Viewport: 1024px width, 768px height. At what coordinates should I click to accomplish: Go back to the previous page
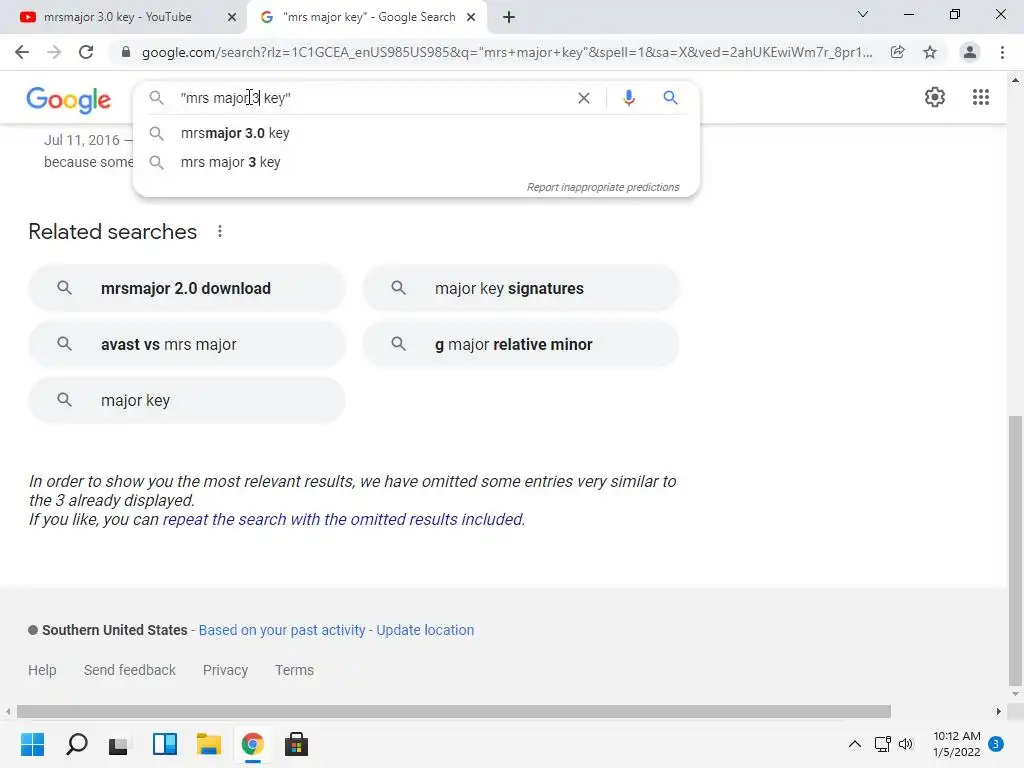pos(22,52)
